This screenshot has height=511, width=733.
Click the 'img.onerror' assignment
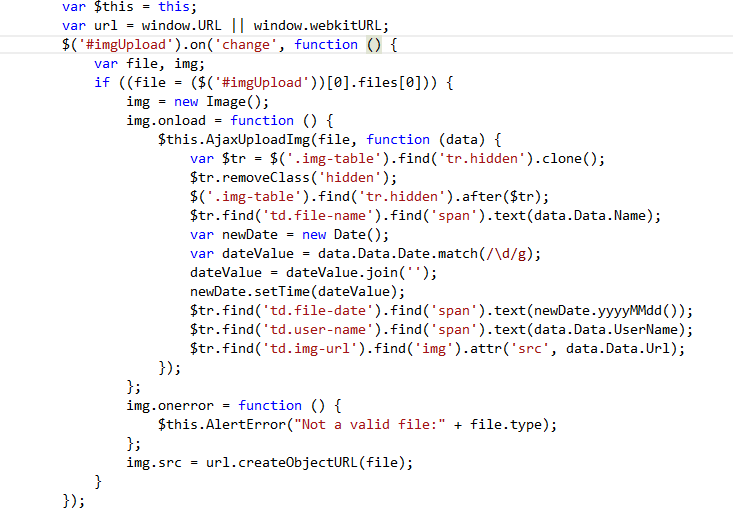click(170, 406)
